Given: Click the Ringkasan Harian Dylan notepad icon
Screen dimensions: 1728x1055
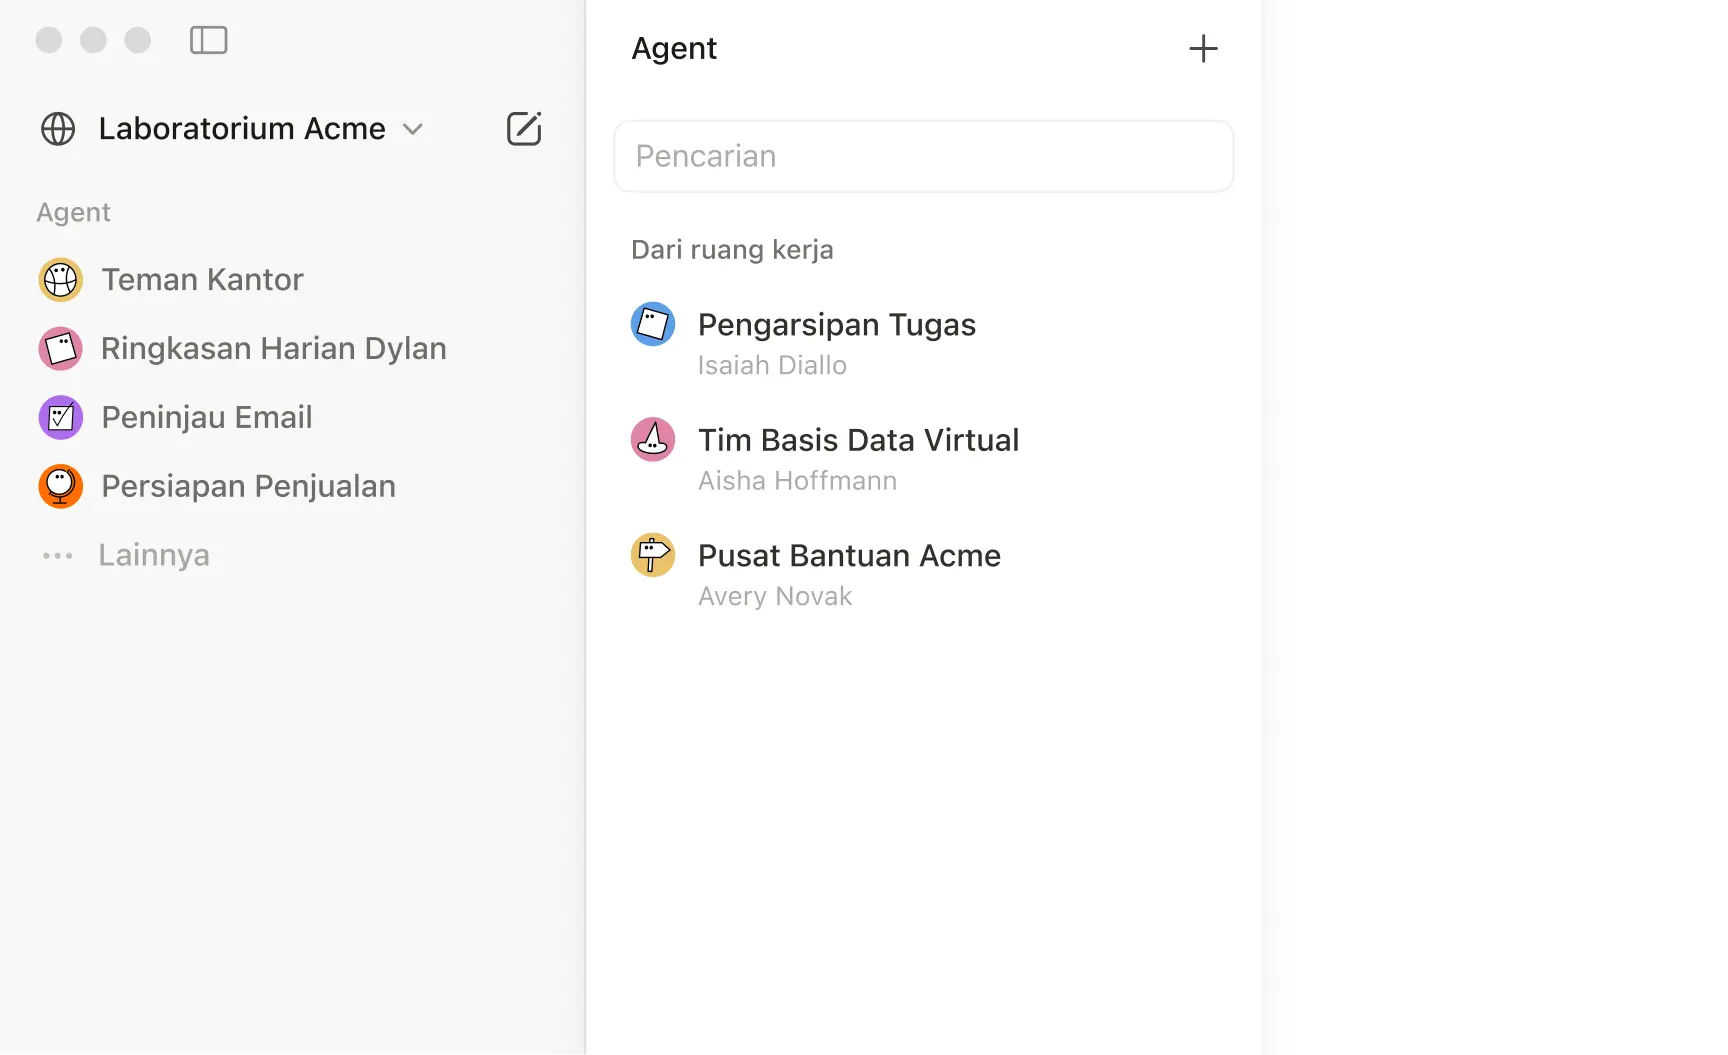Looking at the screenshot, I should click(x=60, y=348).
